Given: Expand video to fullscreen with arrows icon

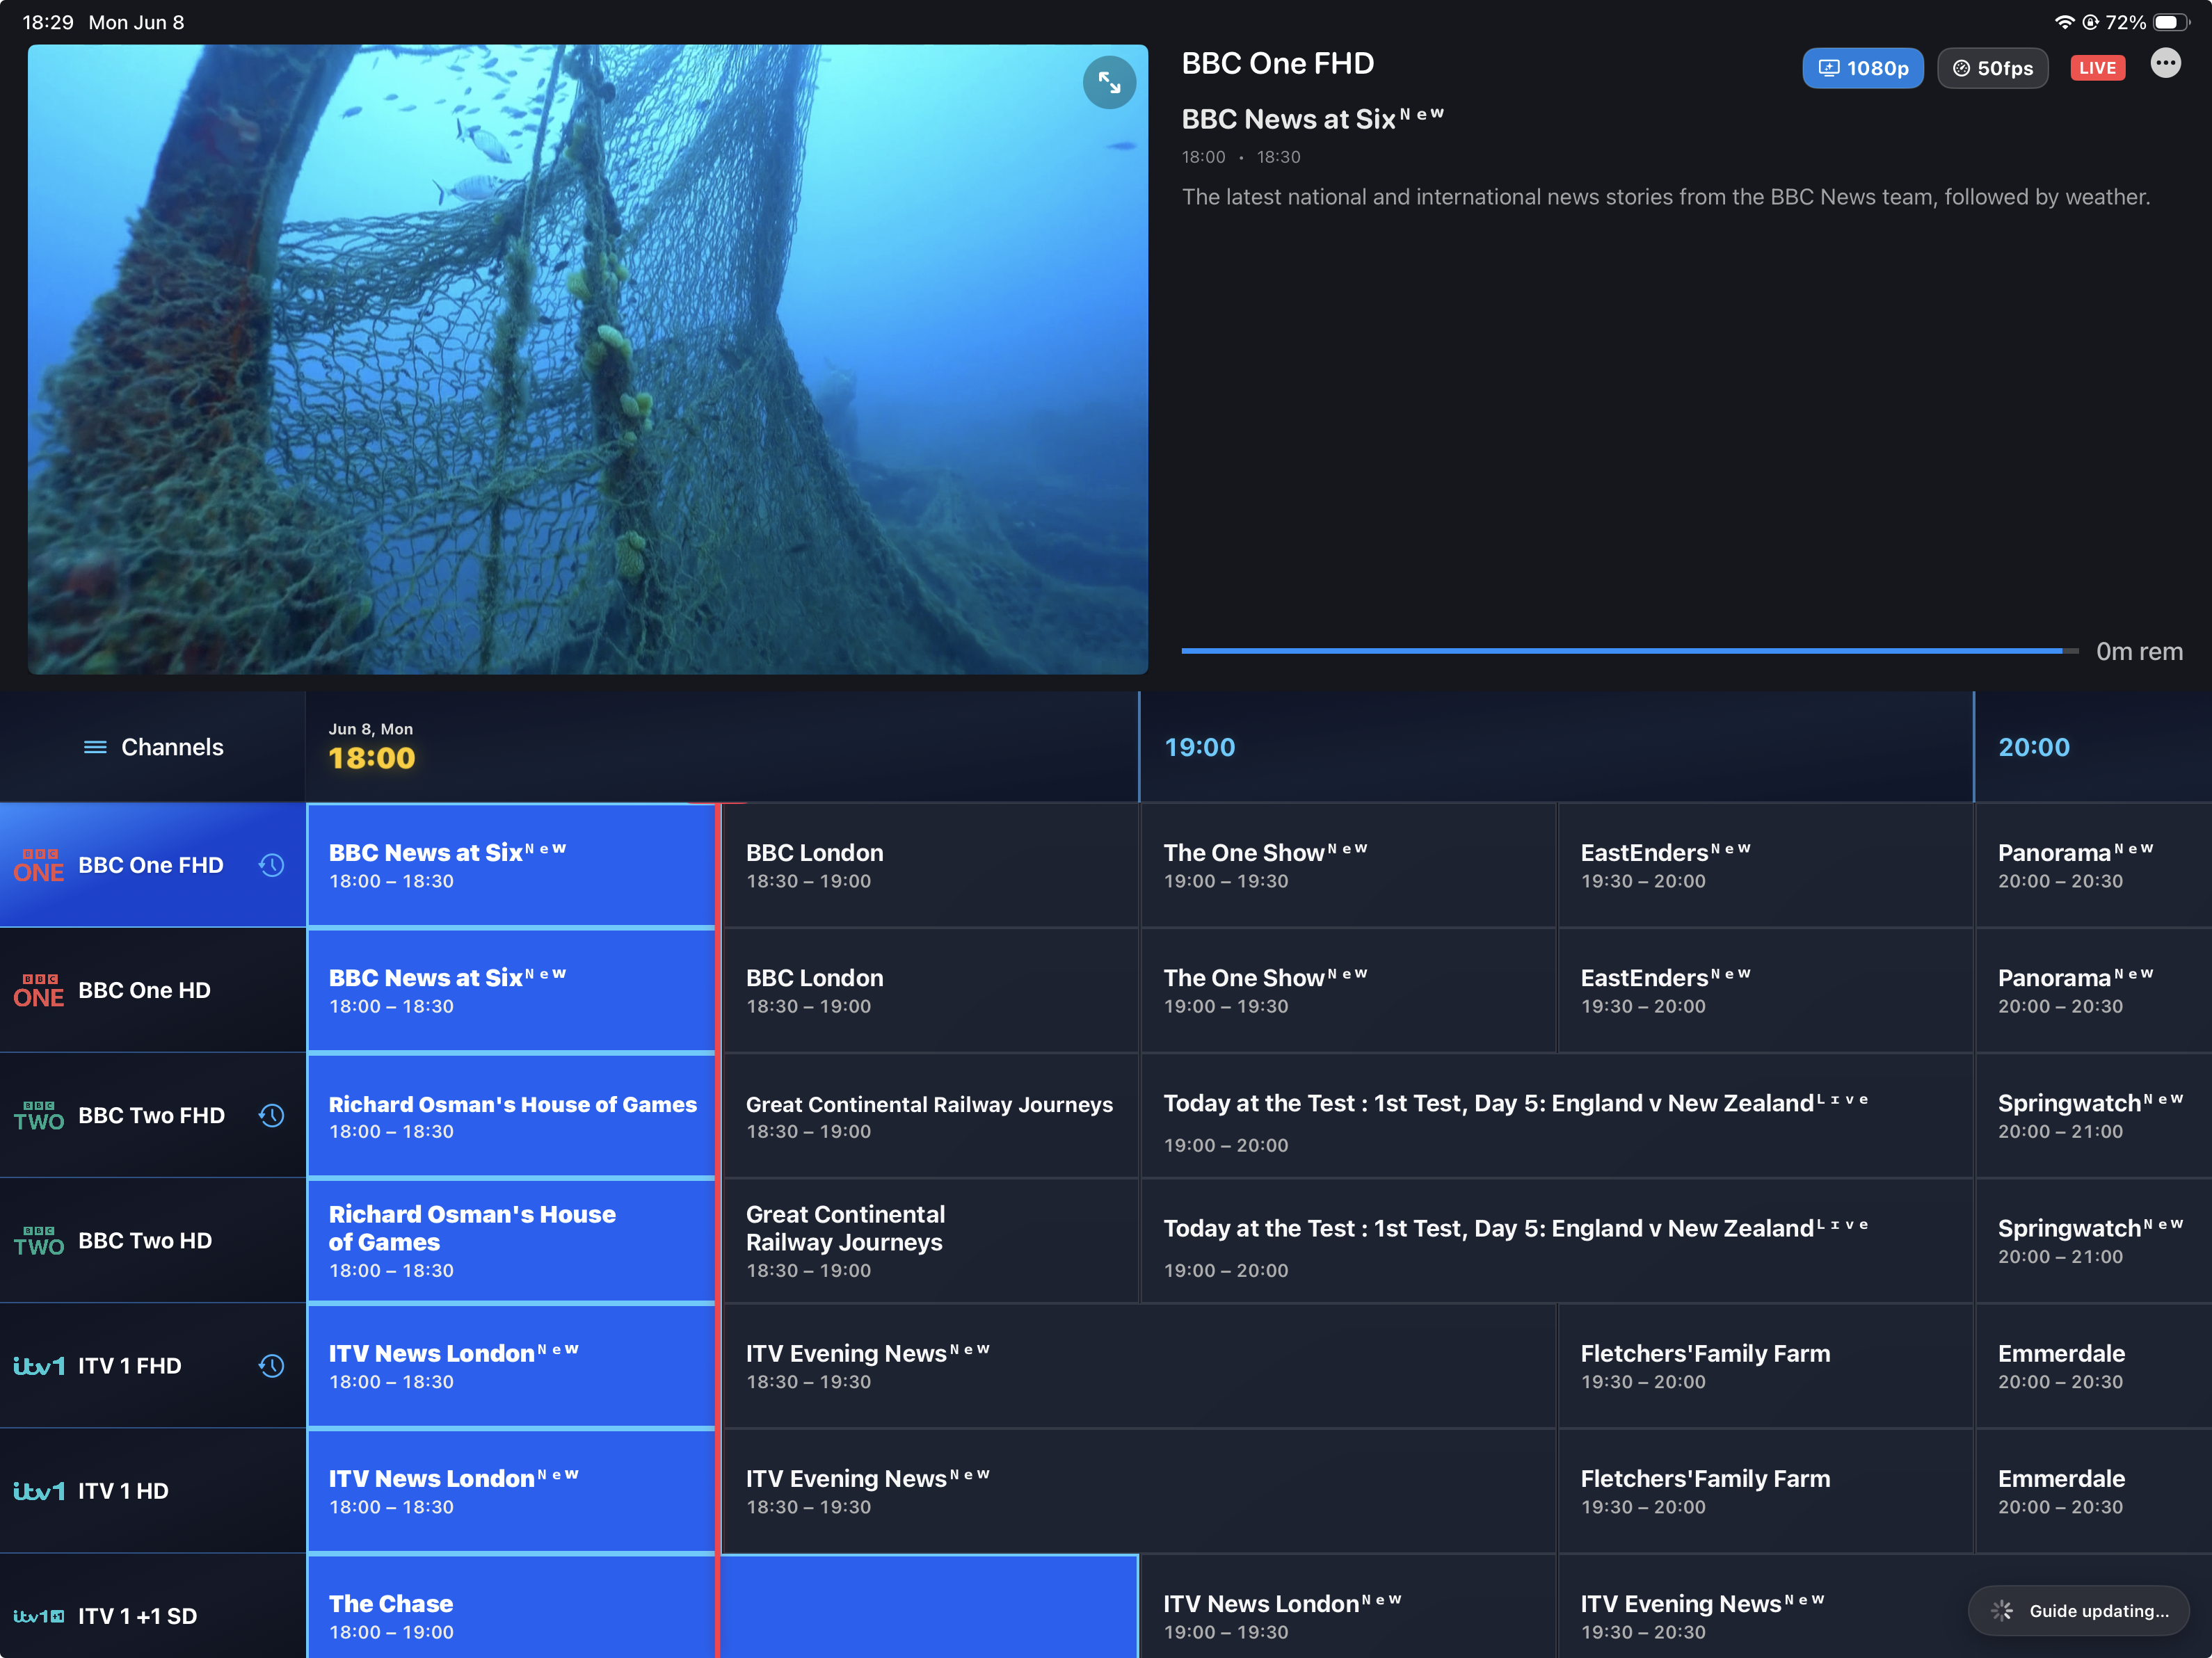Looking at the screenshot, I should pyautogui.click(x=1109, y=82).
